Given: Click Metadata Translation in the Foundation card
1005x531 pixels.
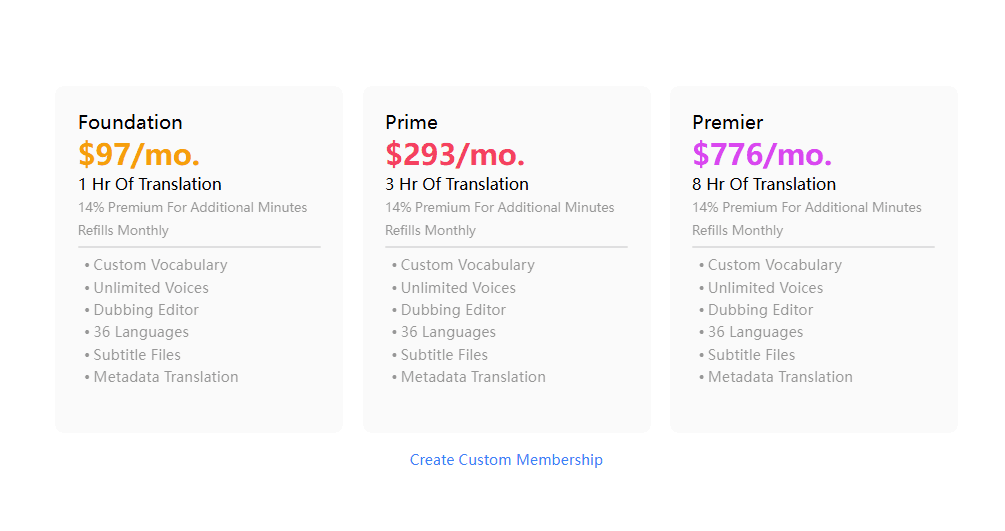Looking at the screenshot, I should 166,377.
